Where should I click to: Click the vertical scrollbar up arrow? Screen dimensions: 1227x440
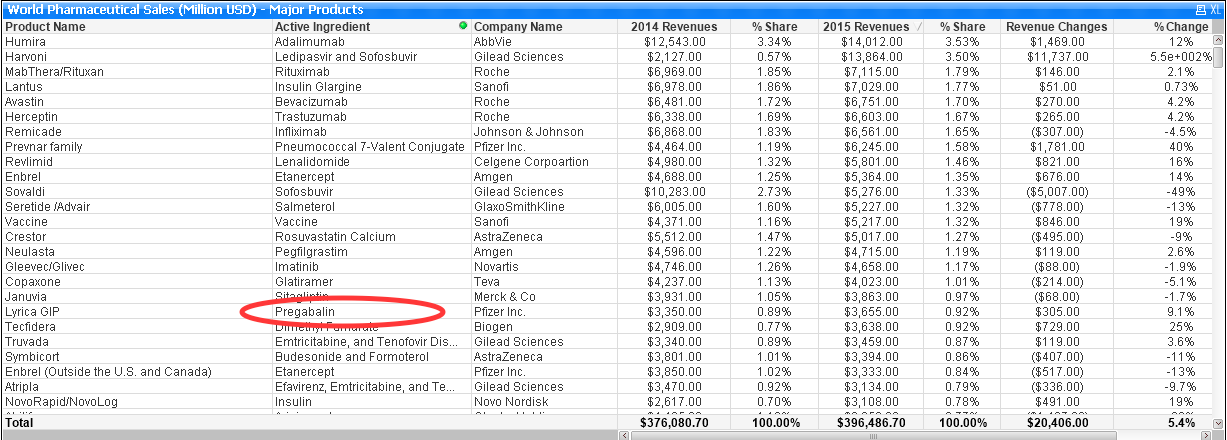click(x=1218, y=42)
